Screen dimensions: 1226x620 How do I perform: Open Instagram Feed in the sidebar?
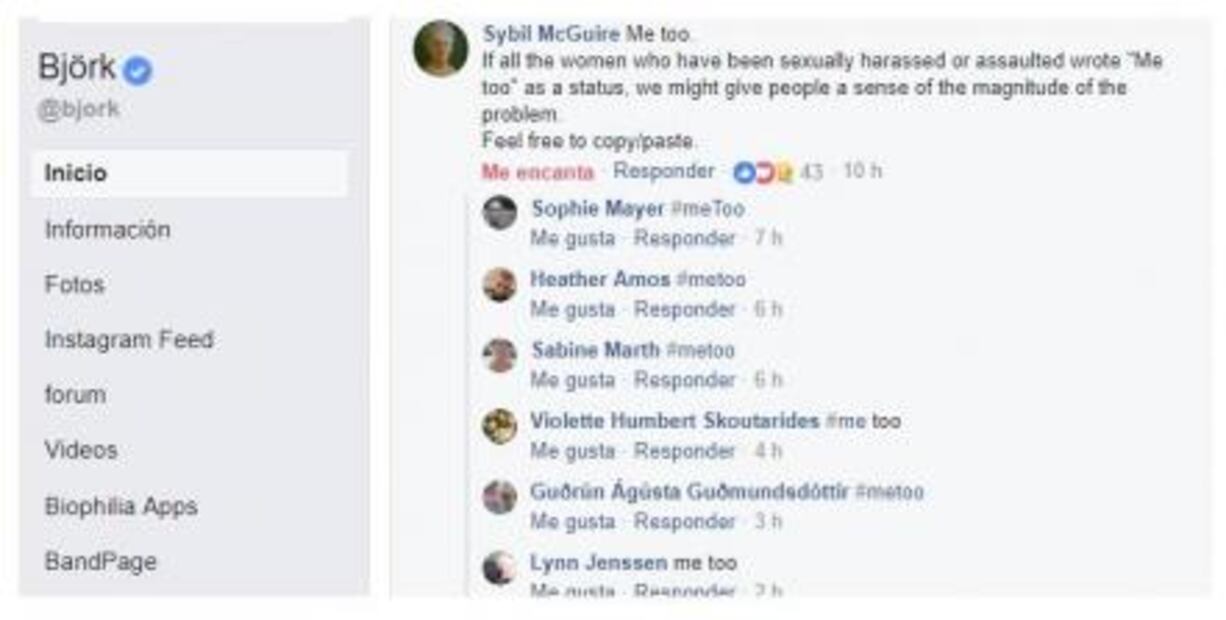pos(129,340)
